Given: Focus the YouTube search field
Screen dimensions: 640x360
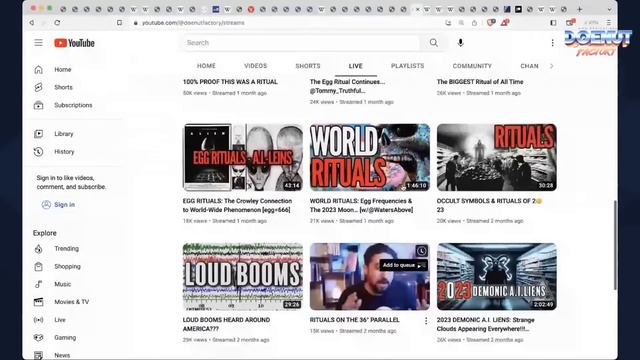Looking at the screenshot, I should click(x=300, y=43).
